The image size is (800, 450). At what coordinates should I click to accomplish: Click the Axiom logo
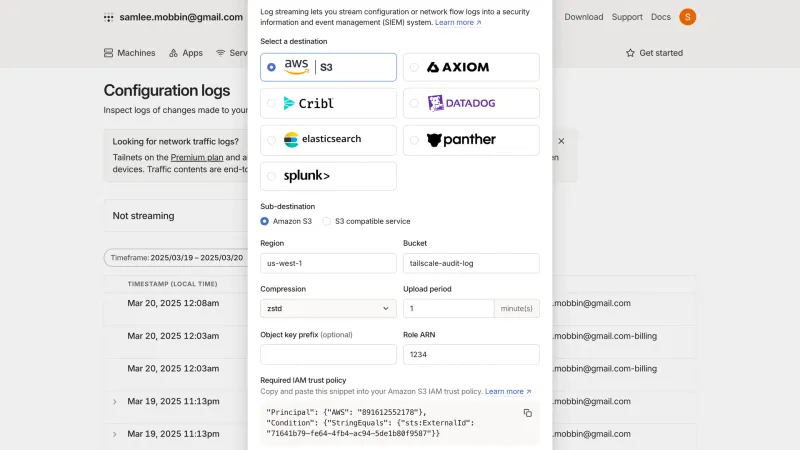click(x=458, y=67)
